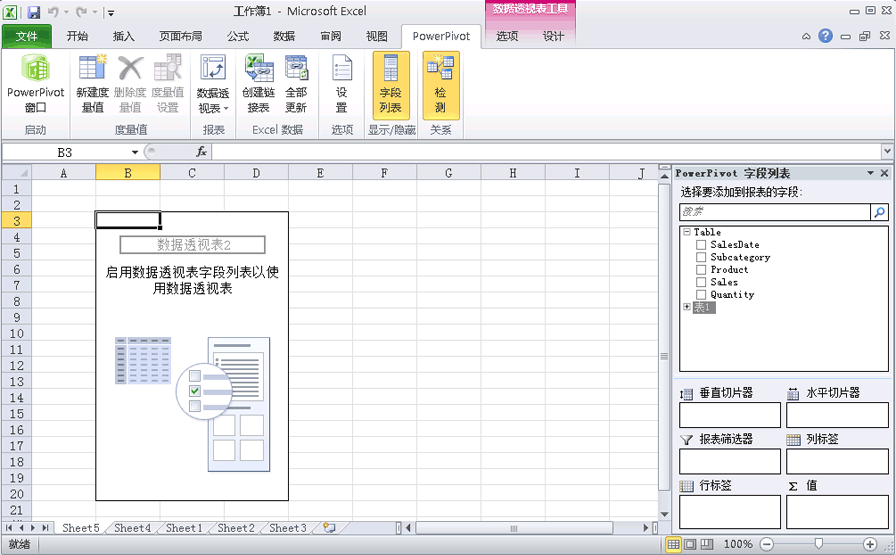This screenshot has width=896, height=555.
Task: Switch to the 页面布局 tab
Action: (x=181, y=36)
